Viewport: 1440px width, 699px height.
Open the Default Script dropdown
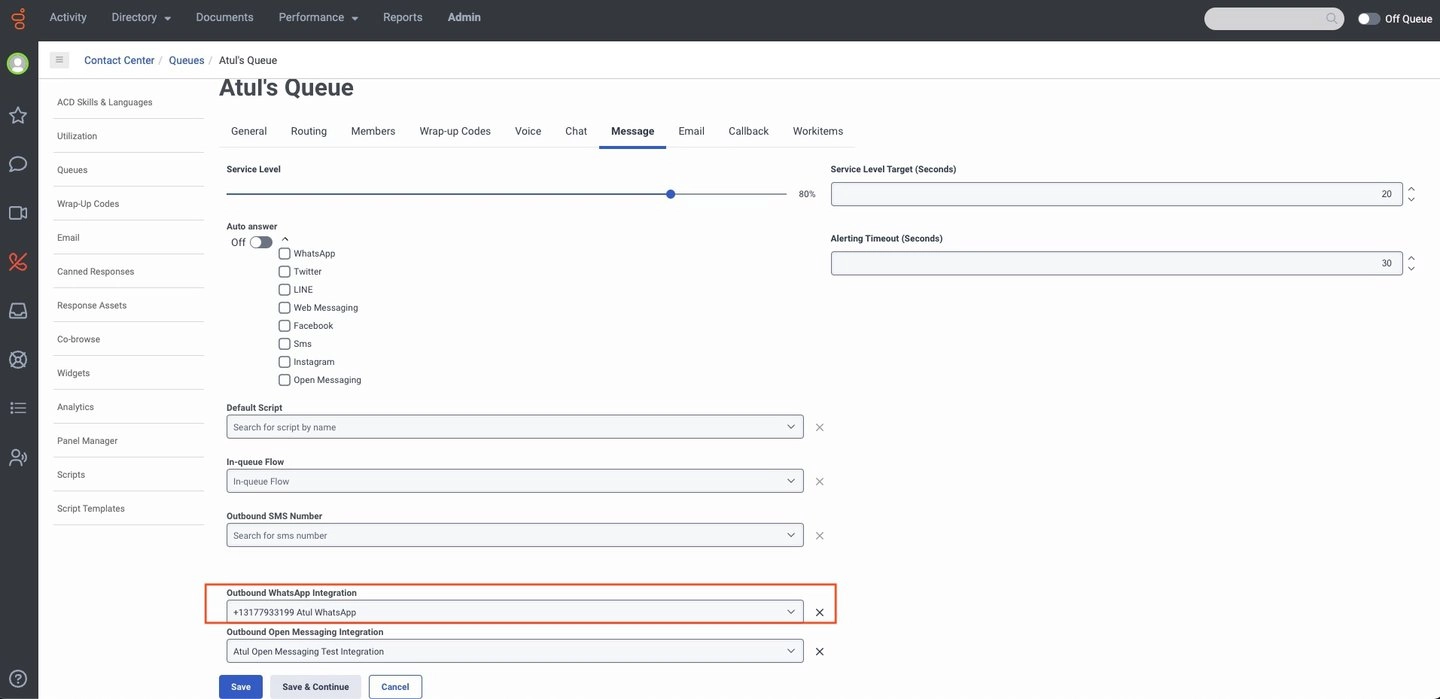tap(514, 427)
